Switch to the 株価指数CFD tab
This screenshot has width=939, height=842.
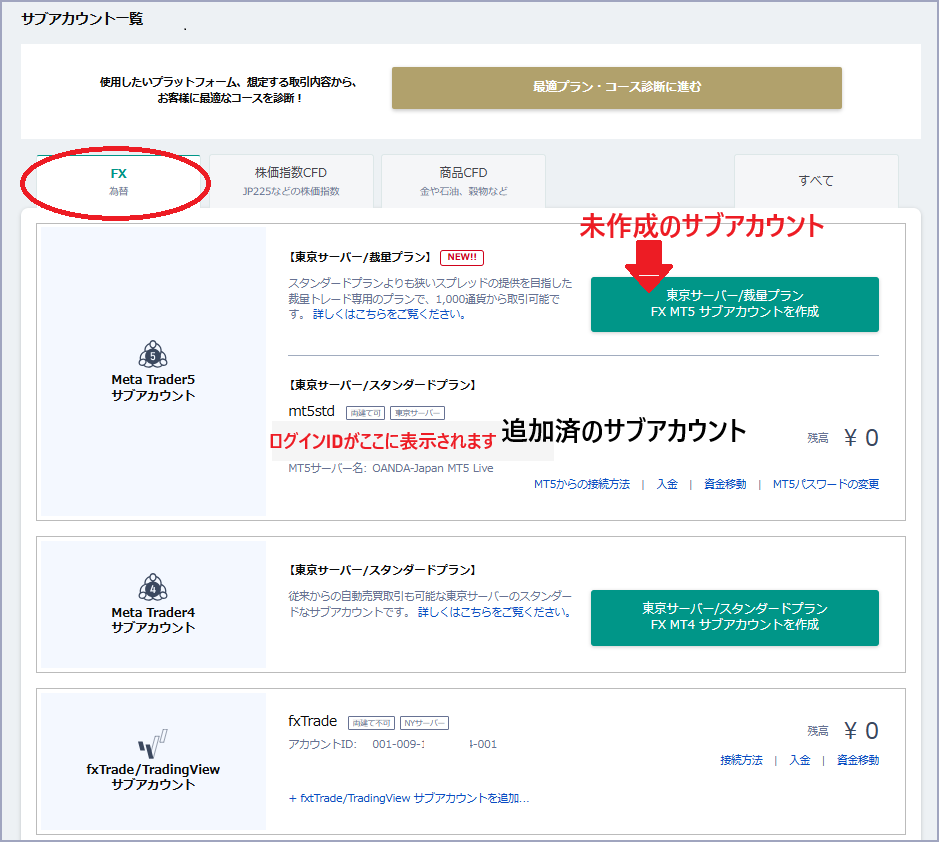291,181
